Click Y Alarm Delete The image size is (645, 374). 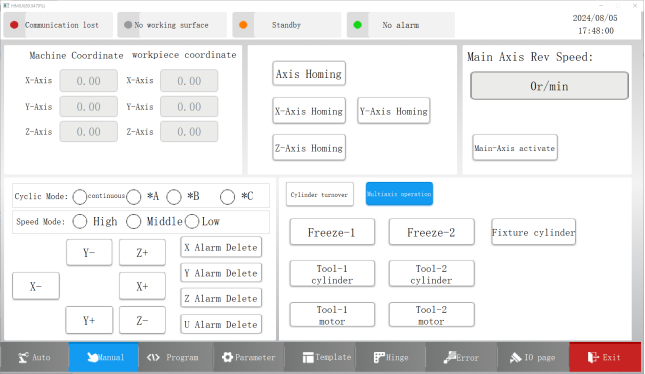pos(221,273)
